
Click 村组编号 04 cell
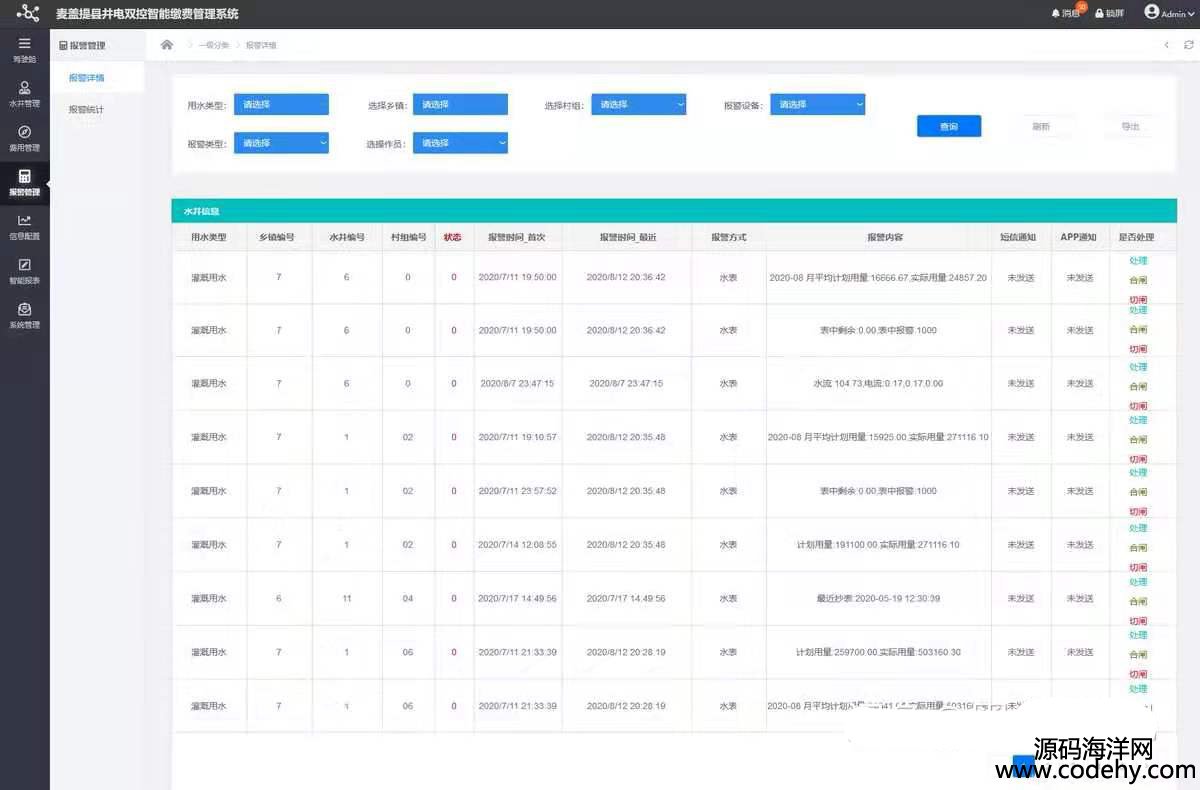[x=408, y=598]
